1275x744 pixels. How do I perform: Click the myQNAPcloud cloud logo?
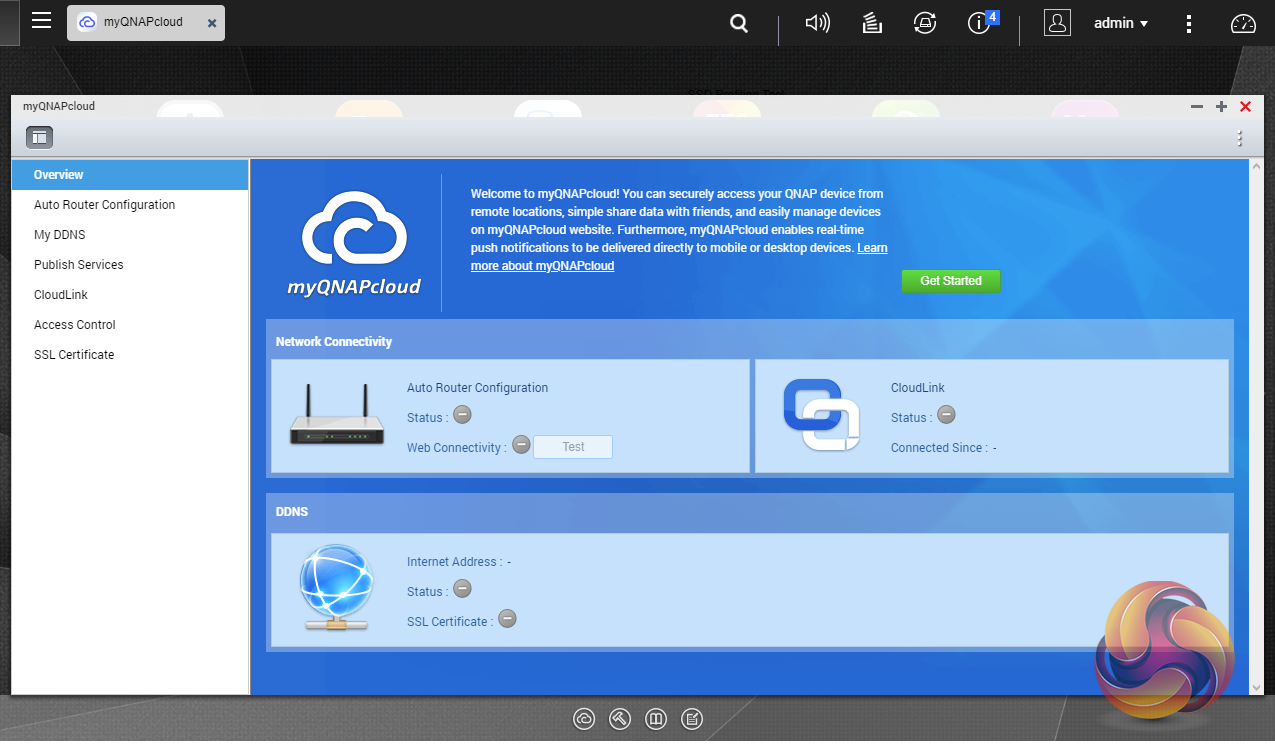coord(354,245)
